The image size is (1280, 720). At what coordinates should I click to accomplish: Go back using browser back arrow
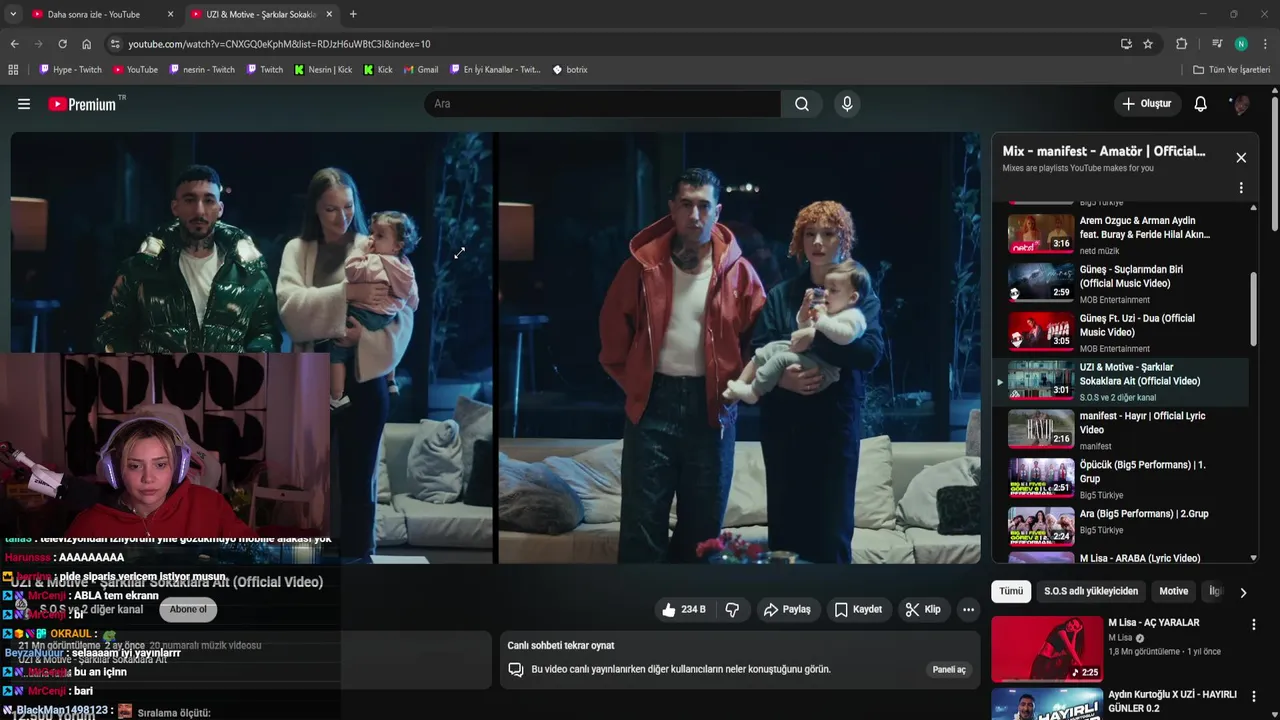(14, 44)
